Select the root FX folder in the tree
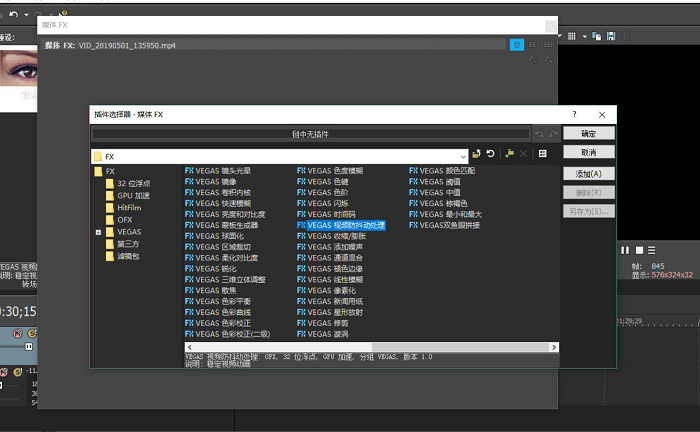Image resolution: width=700 pixels, height=432 pixels. pyautogui.click(x=105, y=171)
